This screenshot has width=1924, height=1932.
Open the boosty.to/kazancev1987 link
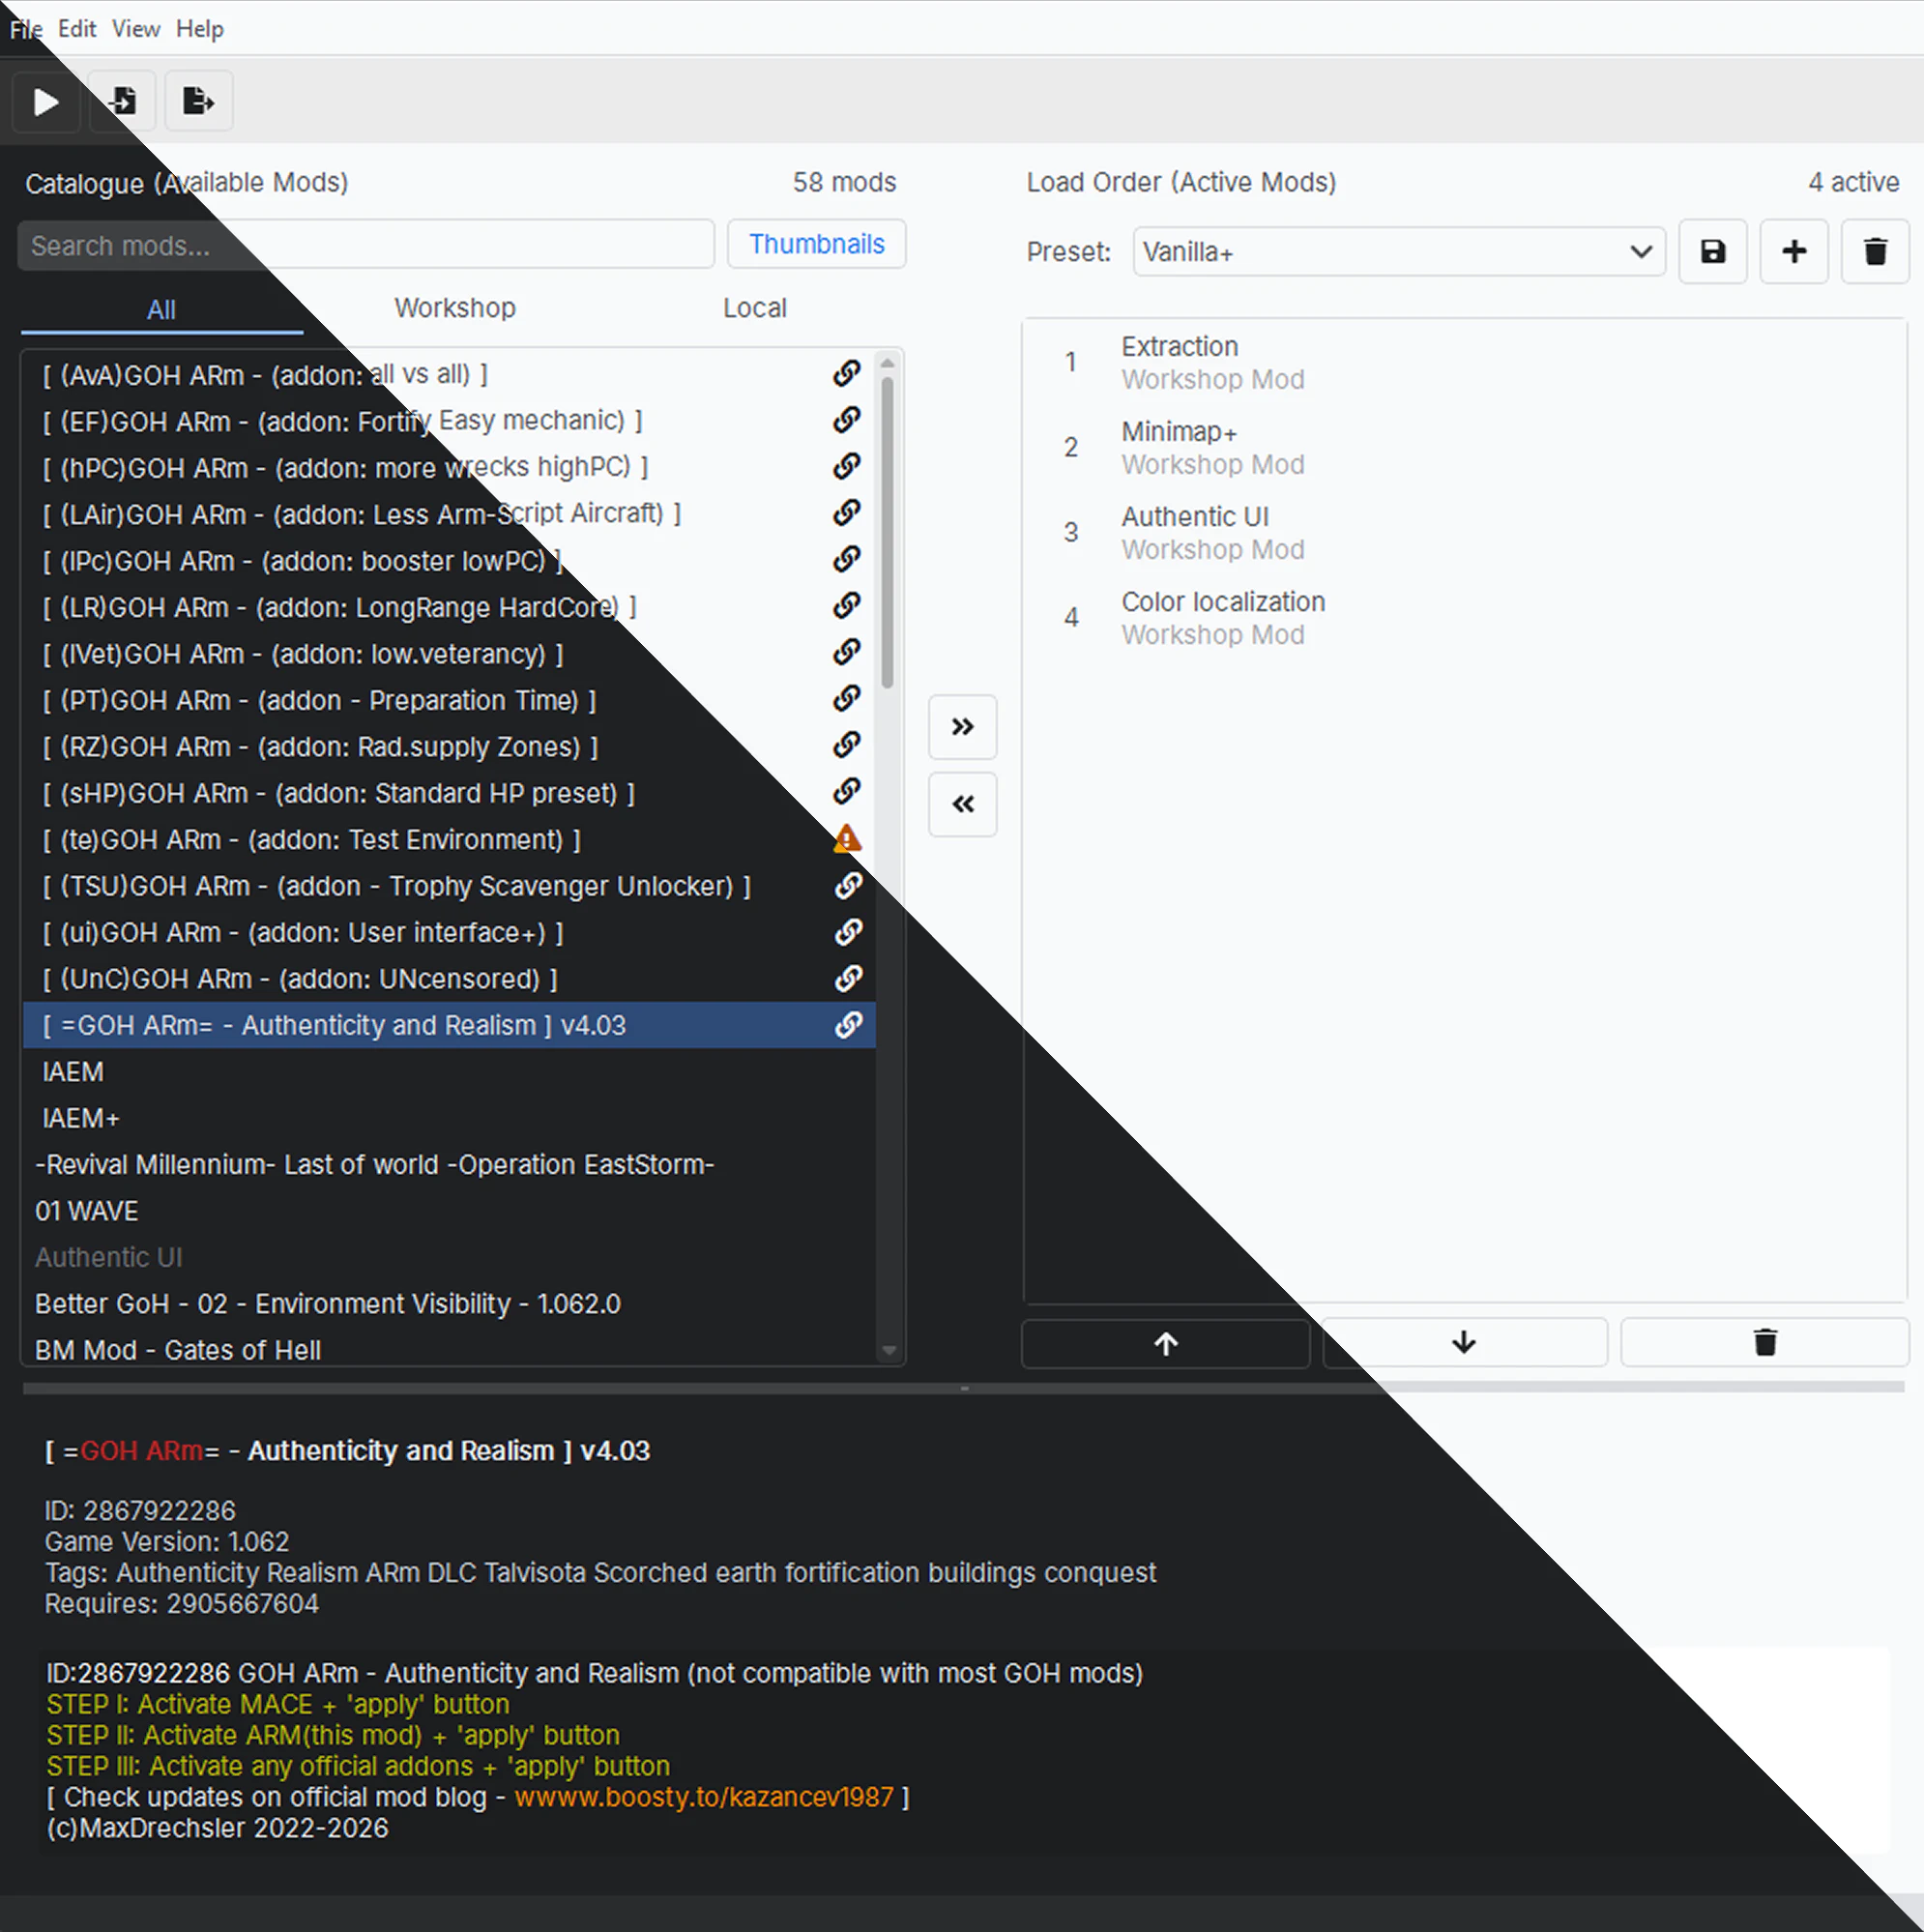704,1797
